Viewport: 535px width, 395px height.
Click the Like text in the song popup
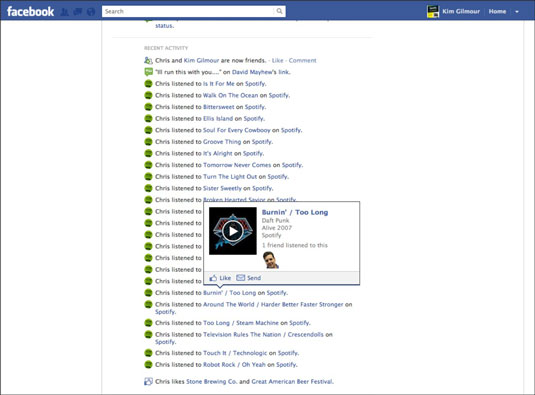(225, 278)
